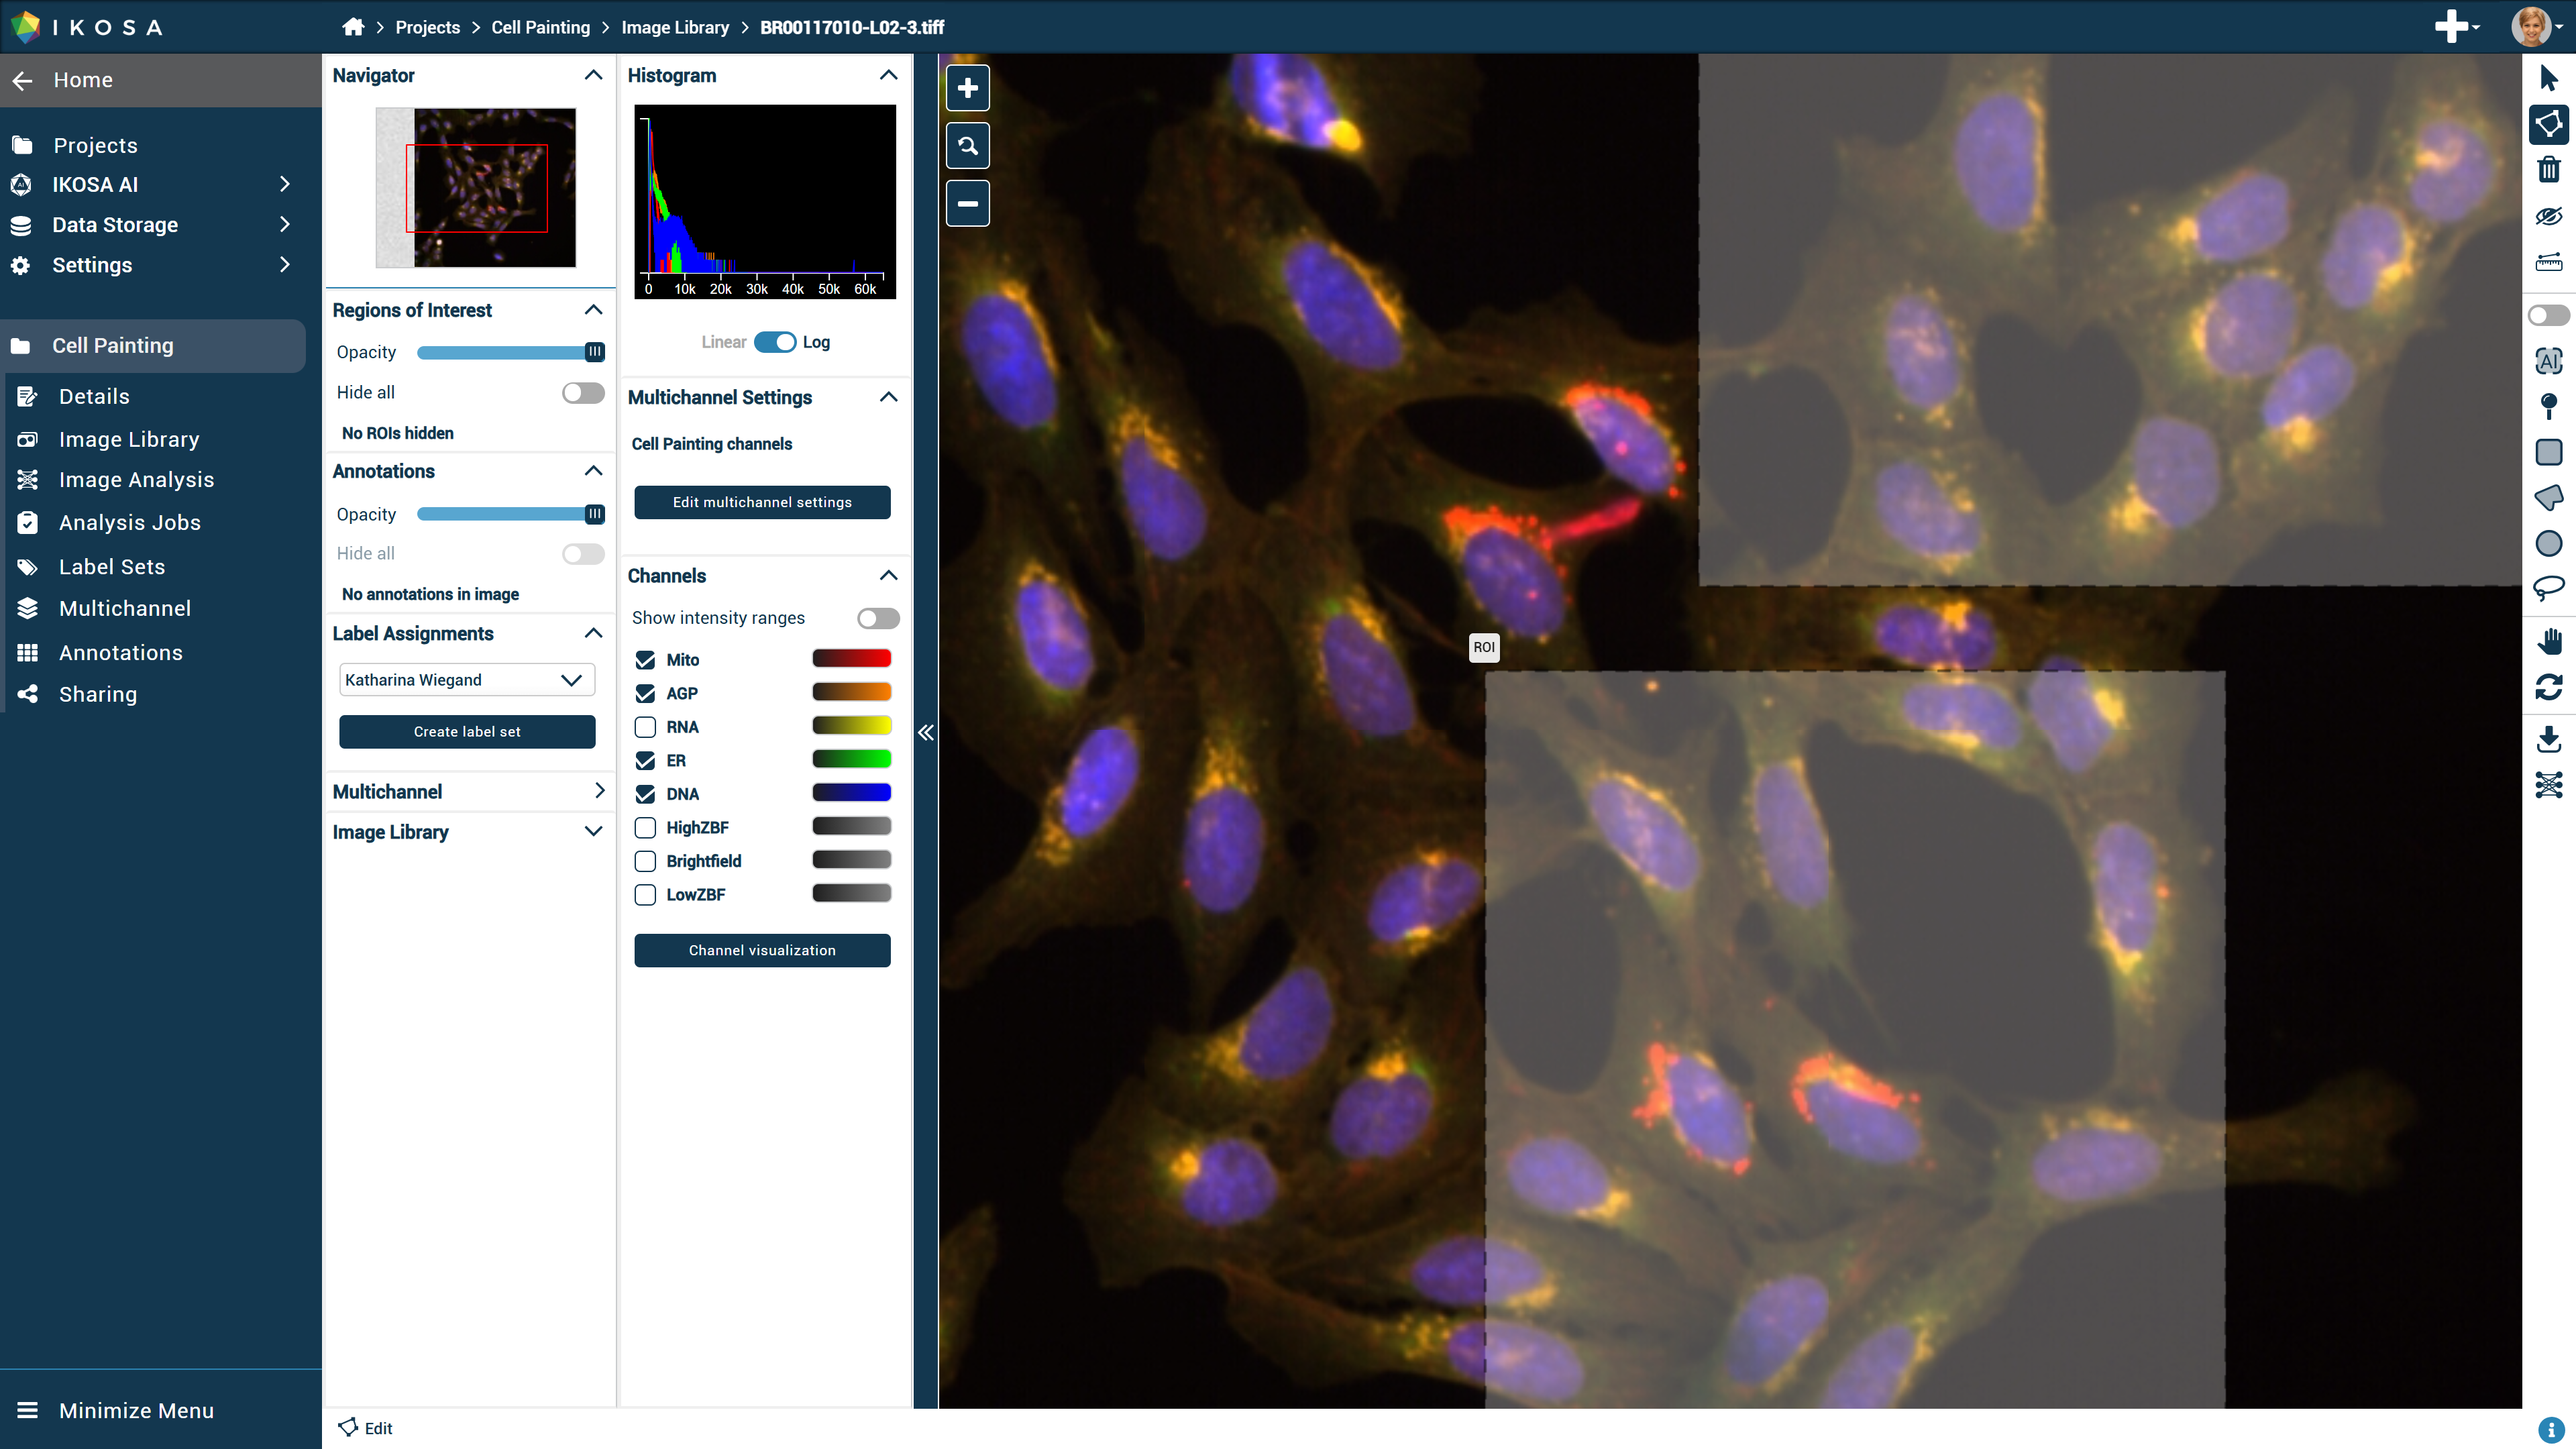Select the trash delete tool
This screenshot has width=2576, height=1449.
tap(2548, 170)
